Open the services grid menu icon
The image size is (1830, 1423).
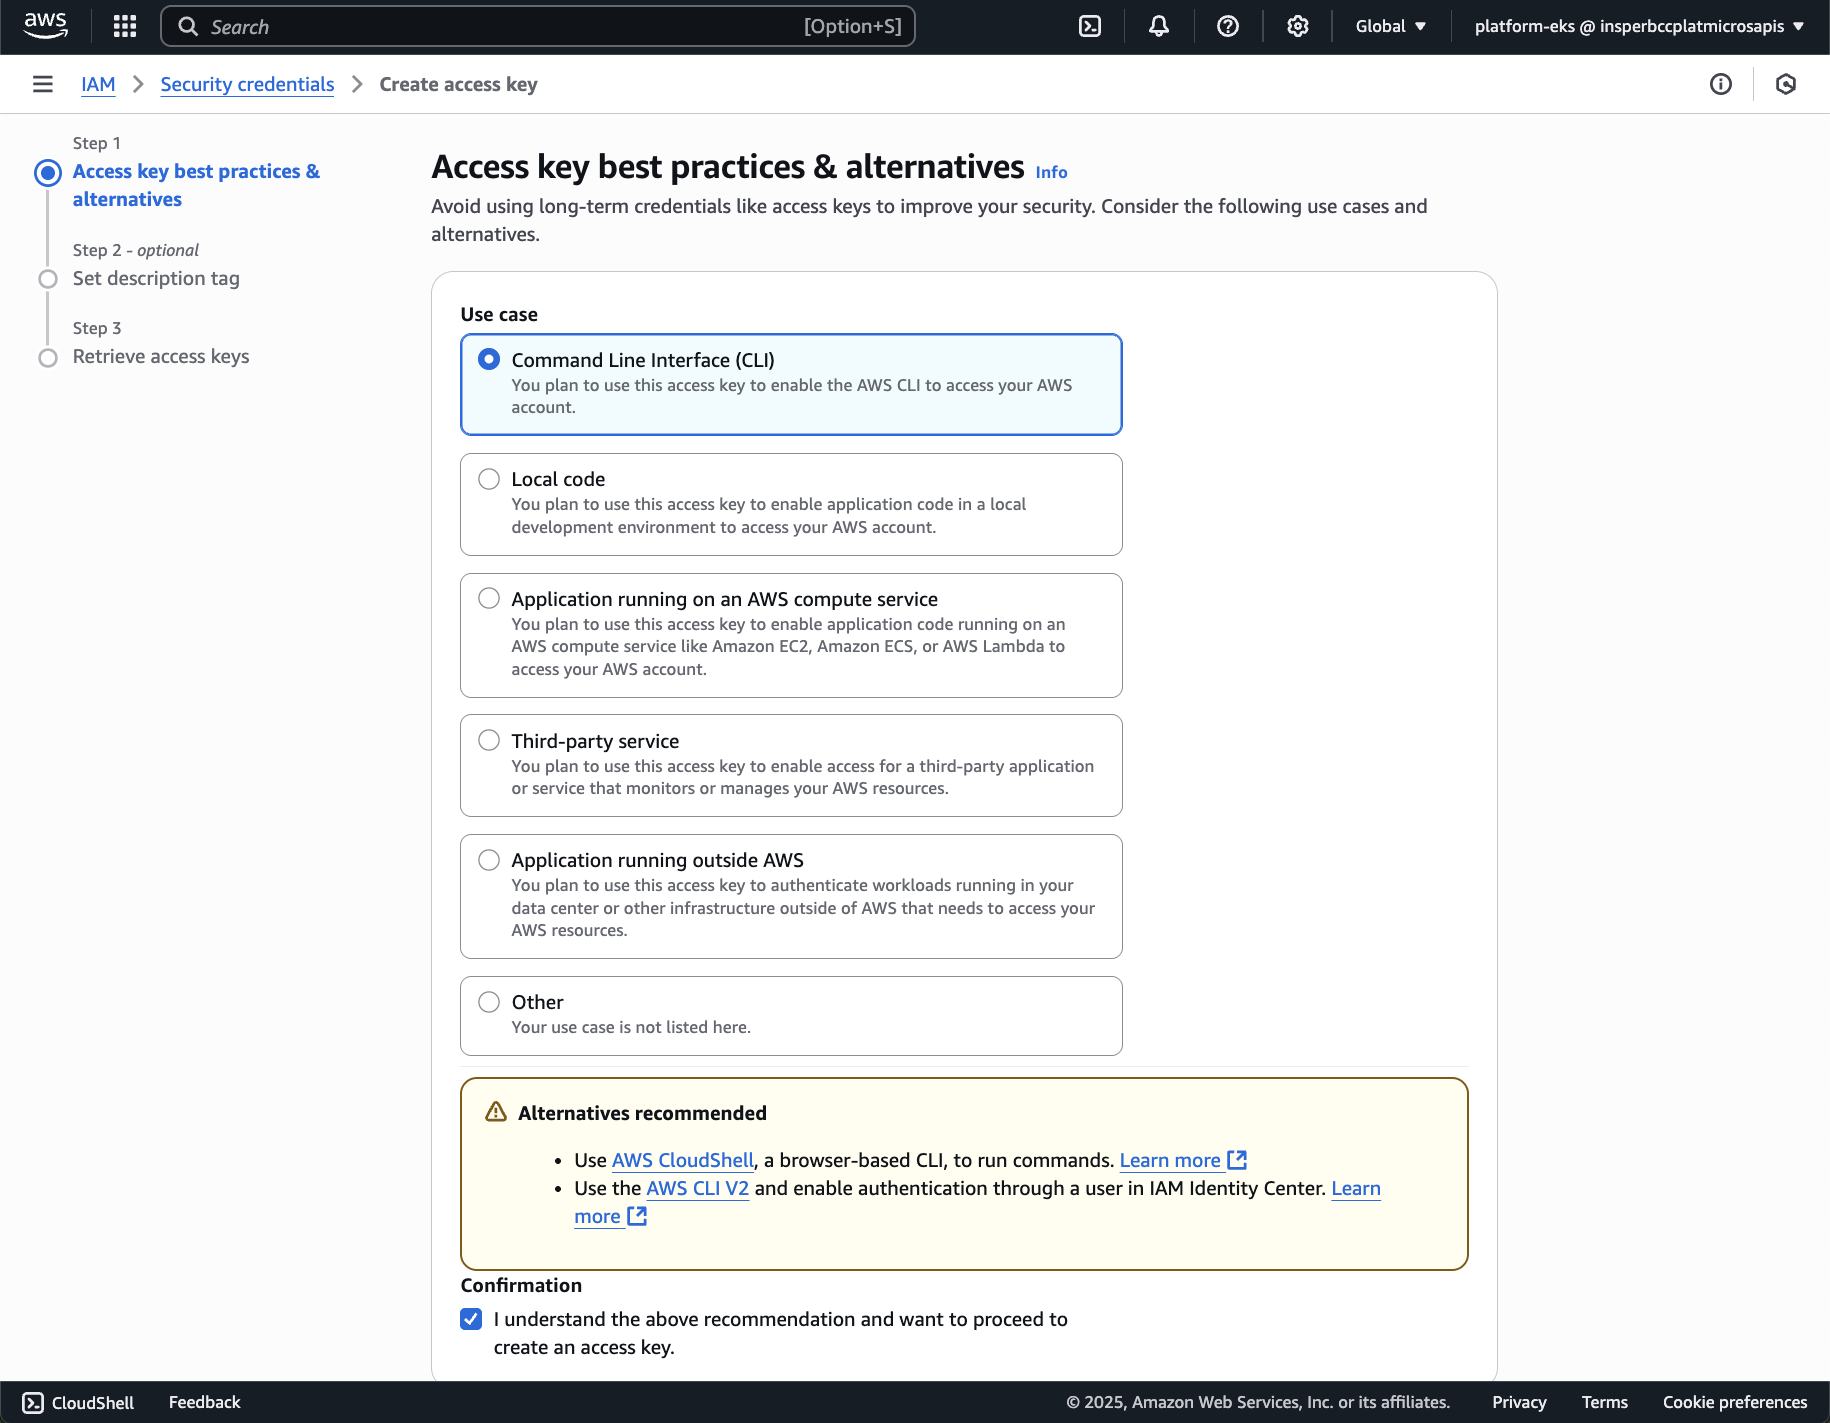coord(125,26)
